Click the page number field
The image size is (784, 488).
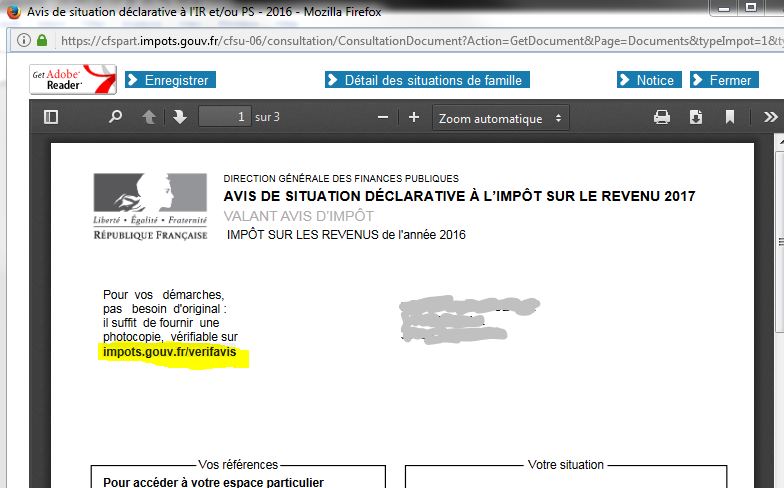pos(224,117)
